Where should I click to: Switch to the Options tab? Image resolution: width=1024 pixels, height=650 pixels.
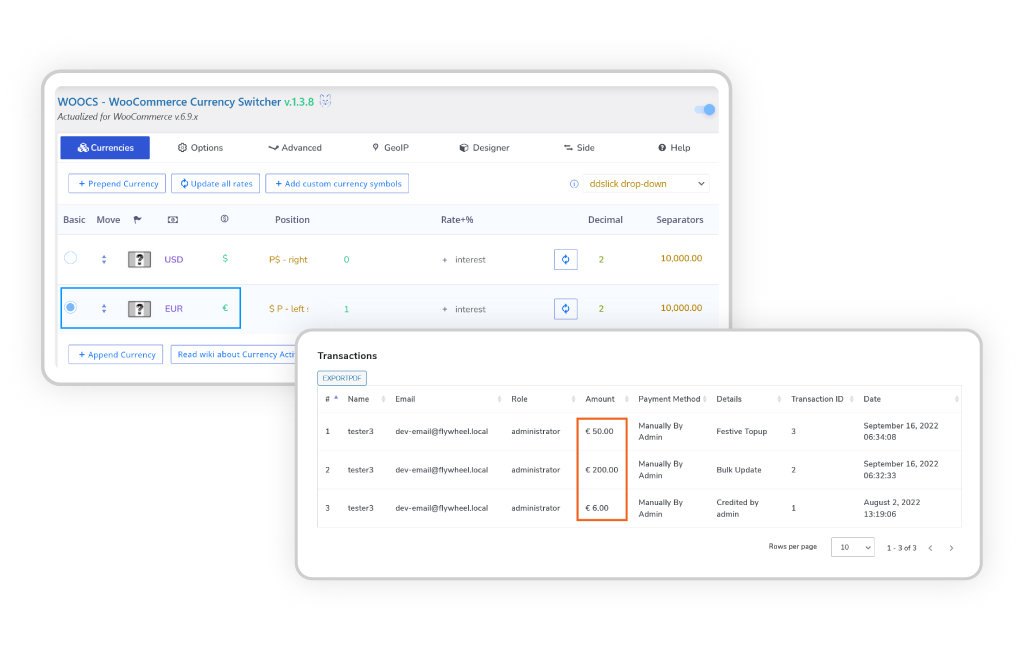click(x=200, y=148)
